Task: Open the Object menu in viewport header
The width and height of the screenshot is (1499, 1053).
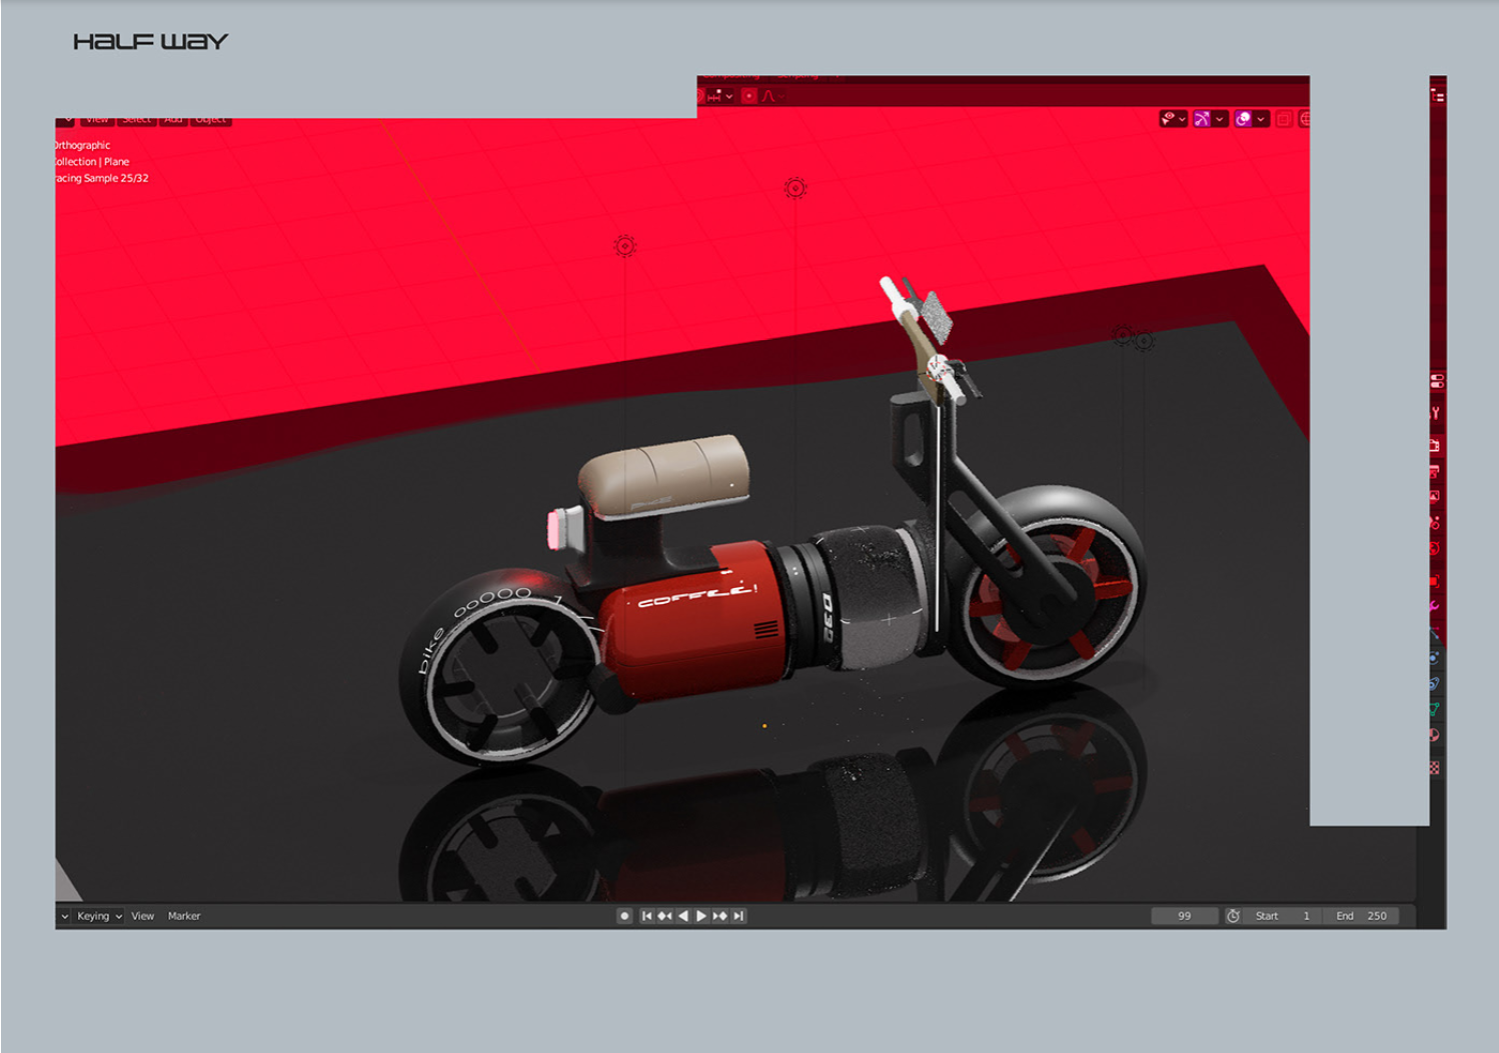Action: click(x=211, y=119)
